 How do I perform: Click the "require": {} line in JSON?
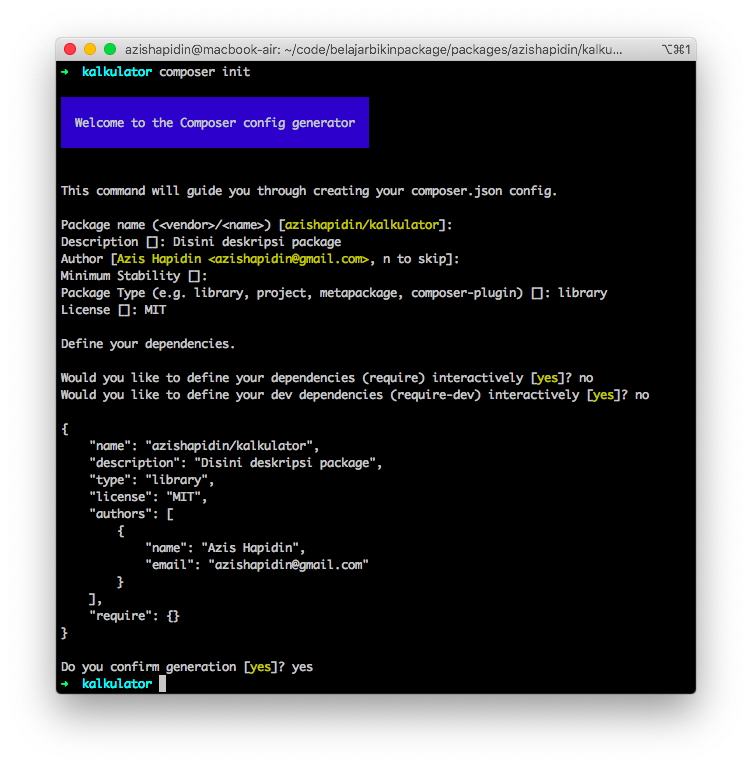[134, 616]
